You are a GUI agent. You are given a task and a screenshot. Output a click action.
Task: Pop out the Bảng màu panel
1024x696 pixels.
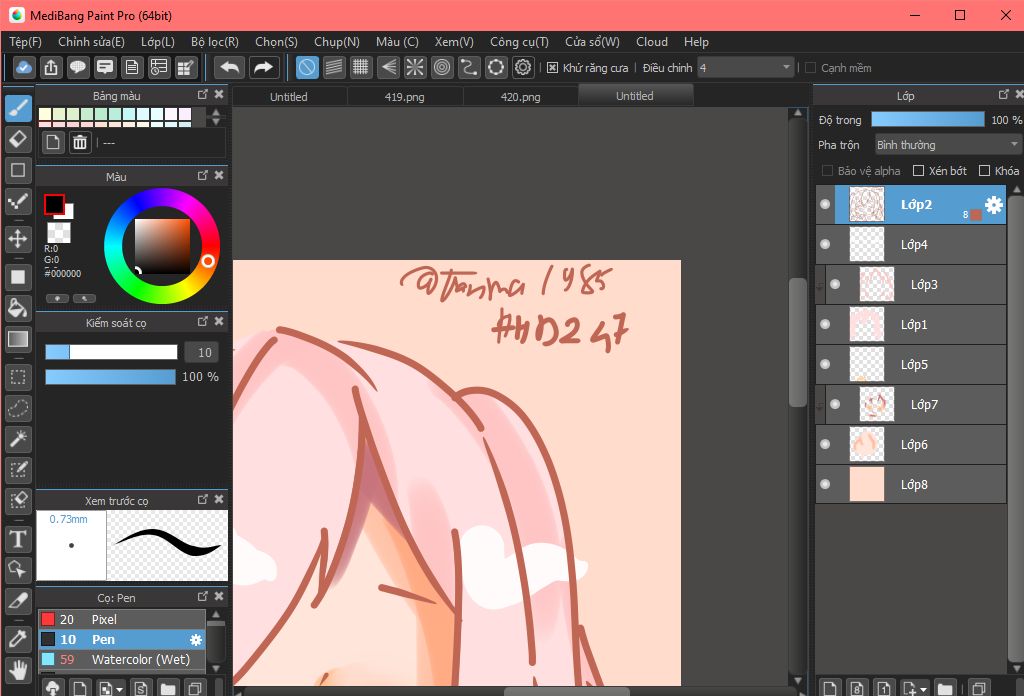(202, 95)
